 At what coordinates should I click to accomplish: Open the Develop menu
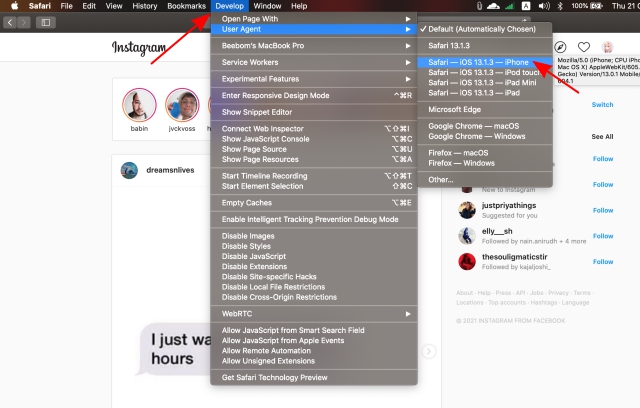[x=229, y=6]
